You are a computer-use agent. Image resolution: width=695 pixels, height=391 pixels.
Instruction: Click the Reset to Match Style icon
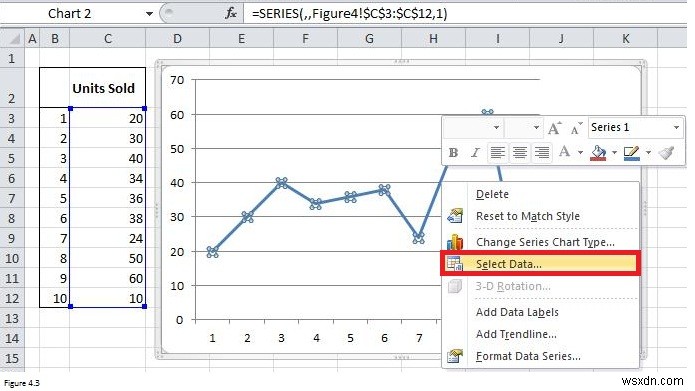(x=455, y=216)
